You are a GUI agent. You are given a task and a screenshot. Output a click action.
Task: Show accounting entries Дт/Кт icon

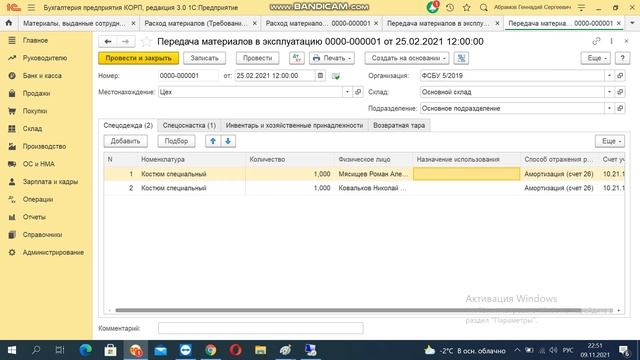[297, 58]
